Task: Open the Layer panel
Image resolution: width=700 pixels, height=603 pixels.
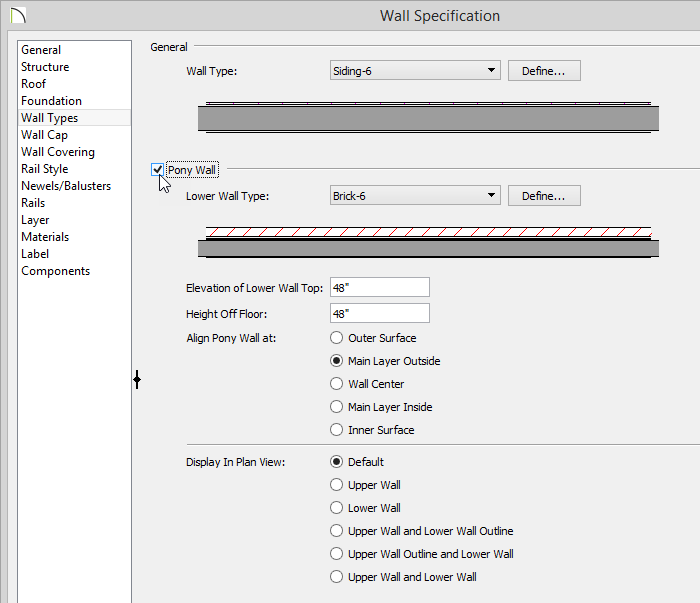Action: [x=74, y=220]
